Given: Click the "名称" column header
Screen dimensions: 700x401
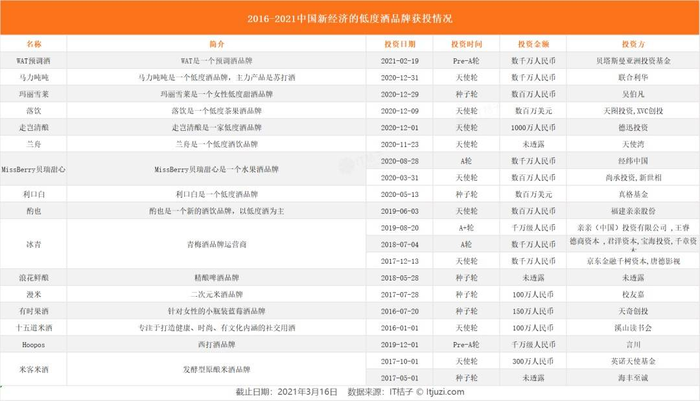Looking at the screenshot, I should pyautogui.click(x=33, y=44).
